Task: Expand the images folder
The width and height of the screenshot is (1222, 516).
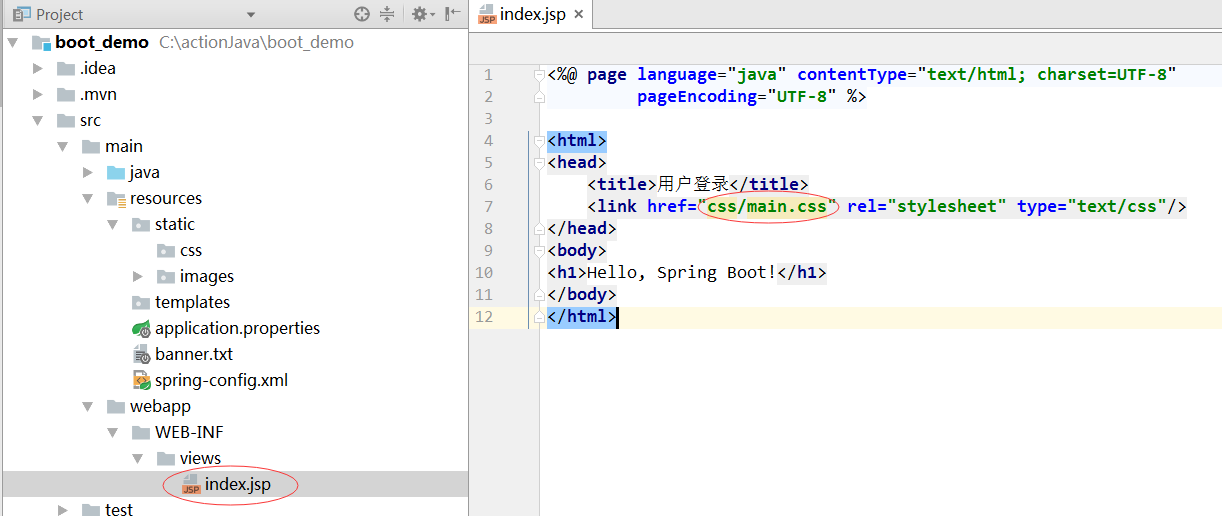Action: point(138,276)
